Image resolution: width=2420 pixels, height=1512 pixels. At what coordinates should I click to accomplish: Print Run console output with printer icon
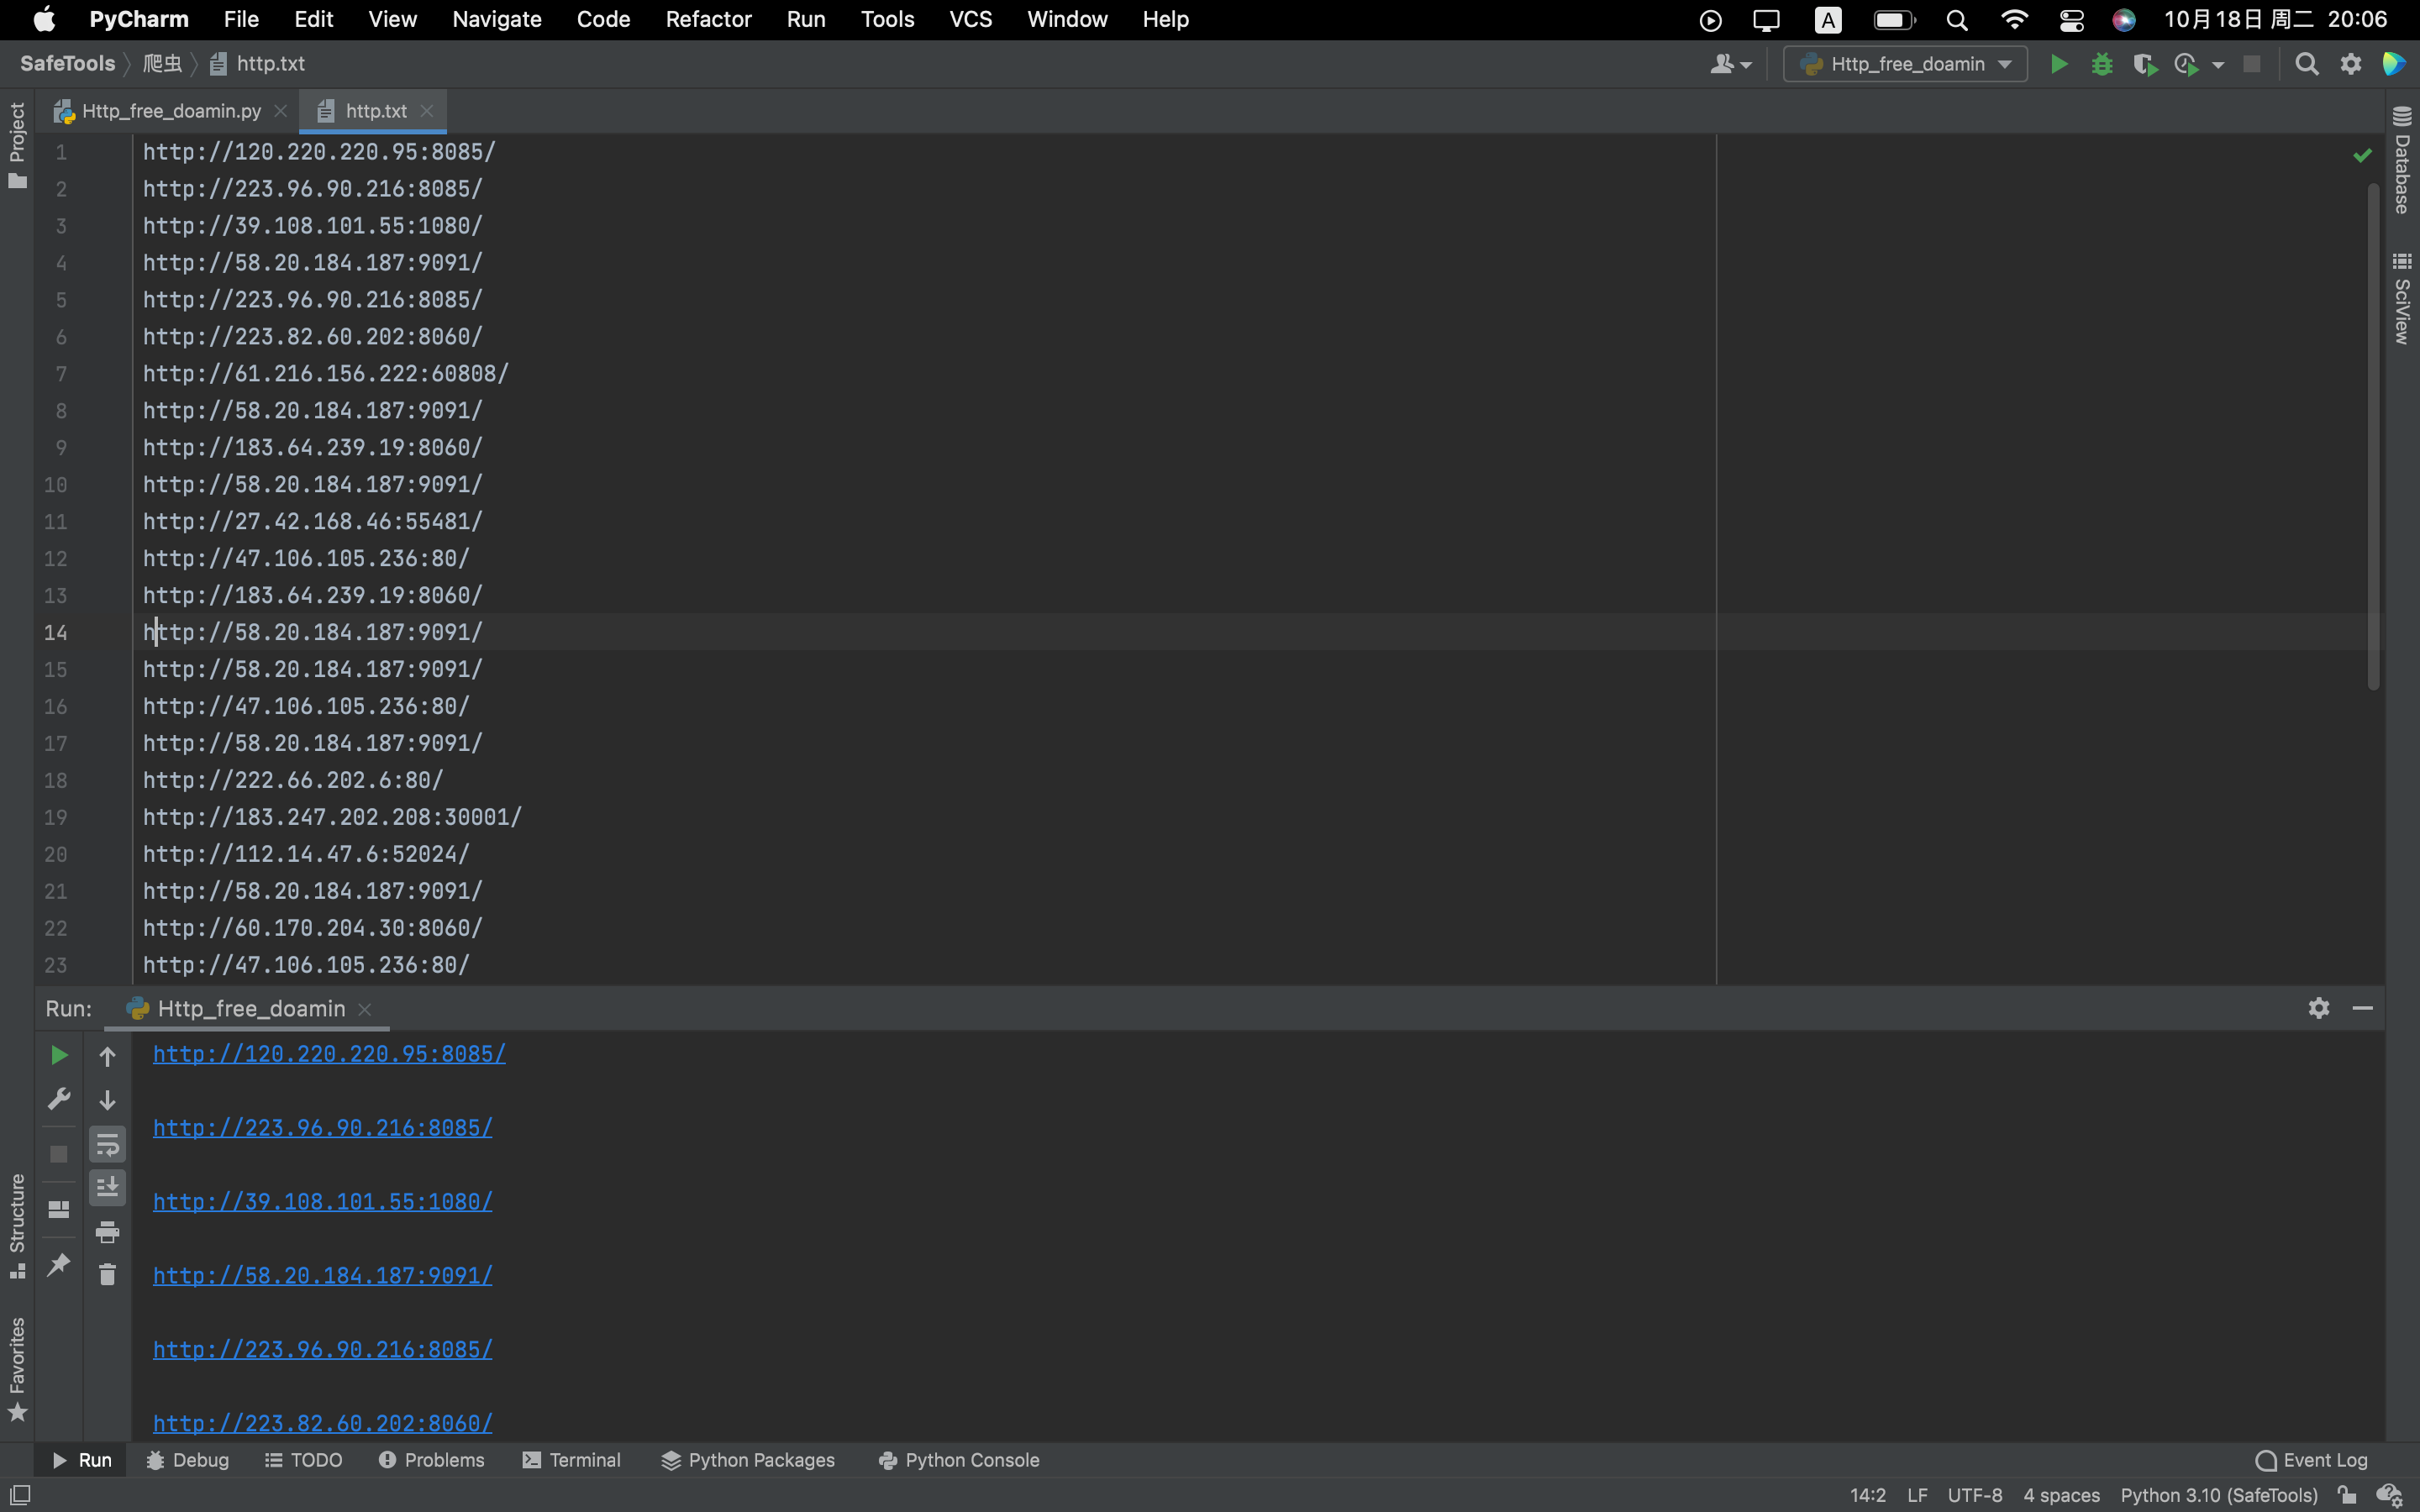click(x=107, y=1231)
